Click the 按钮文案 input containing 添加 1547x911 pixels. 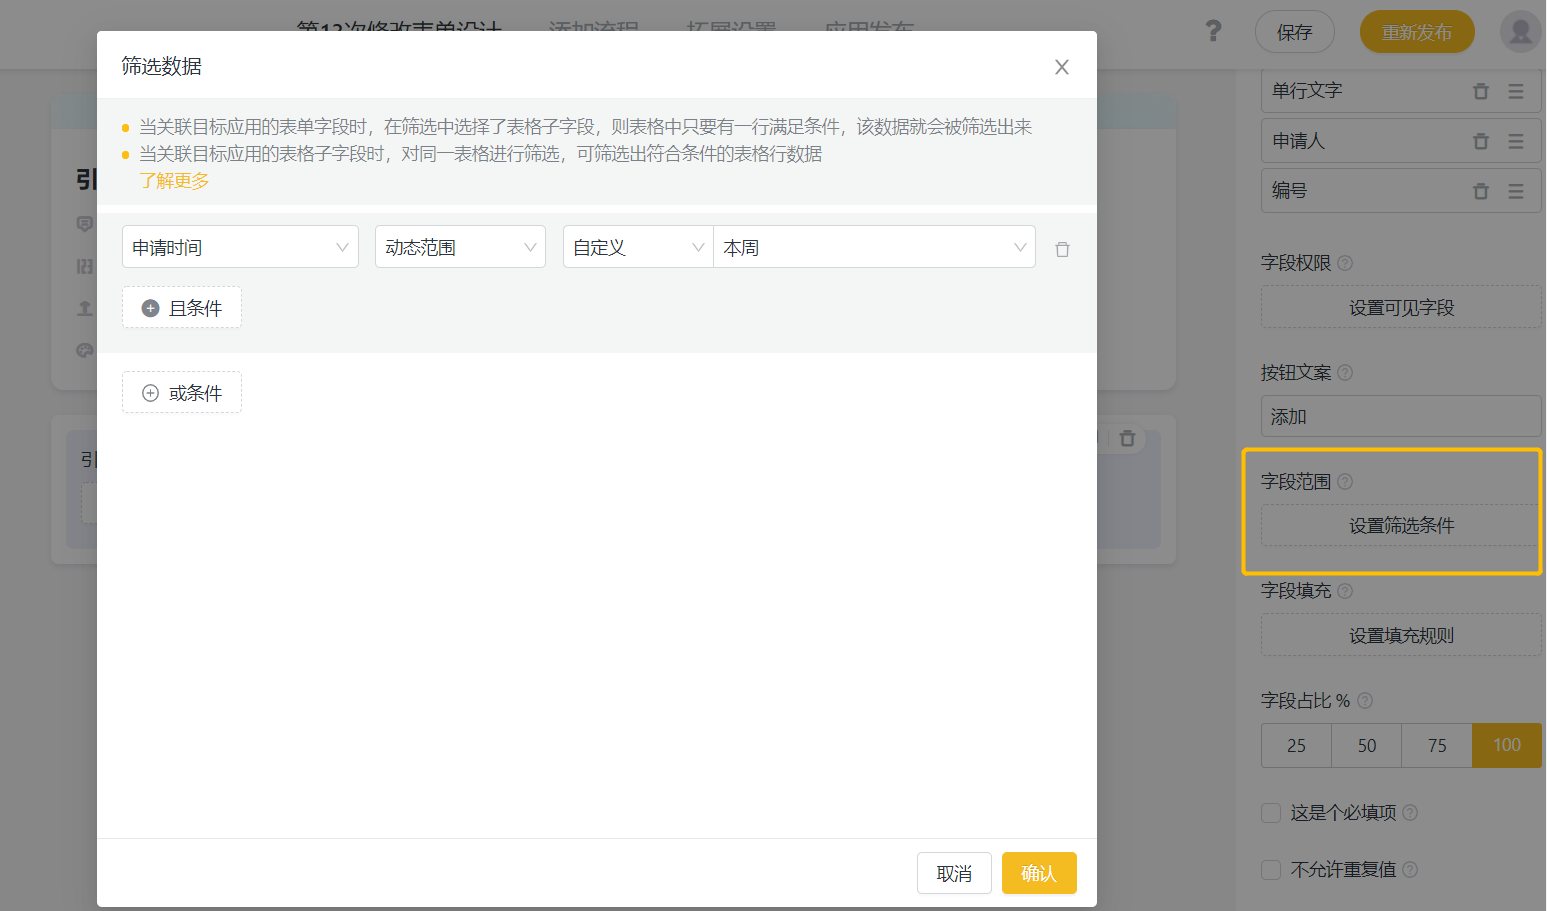(x=1401, y=416)
